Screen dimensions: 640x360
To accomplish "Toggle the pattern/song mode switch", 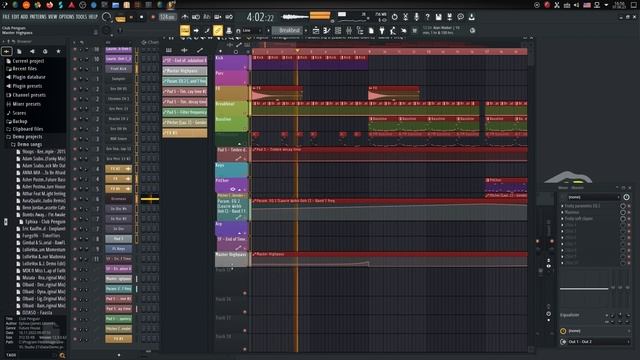I will pos(120,18).
